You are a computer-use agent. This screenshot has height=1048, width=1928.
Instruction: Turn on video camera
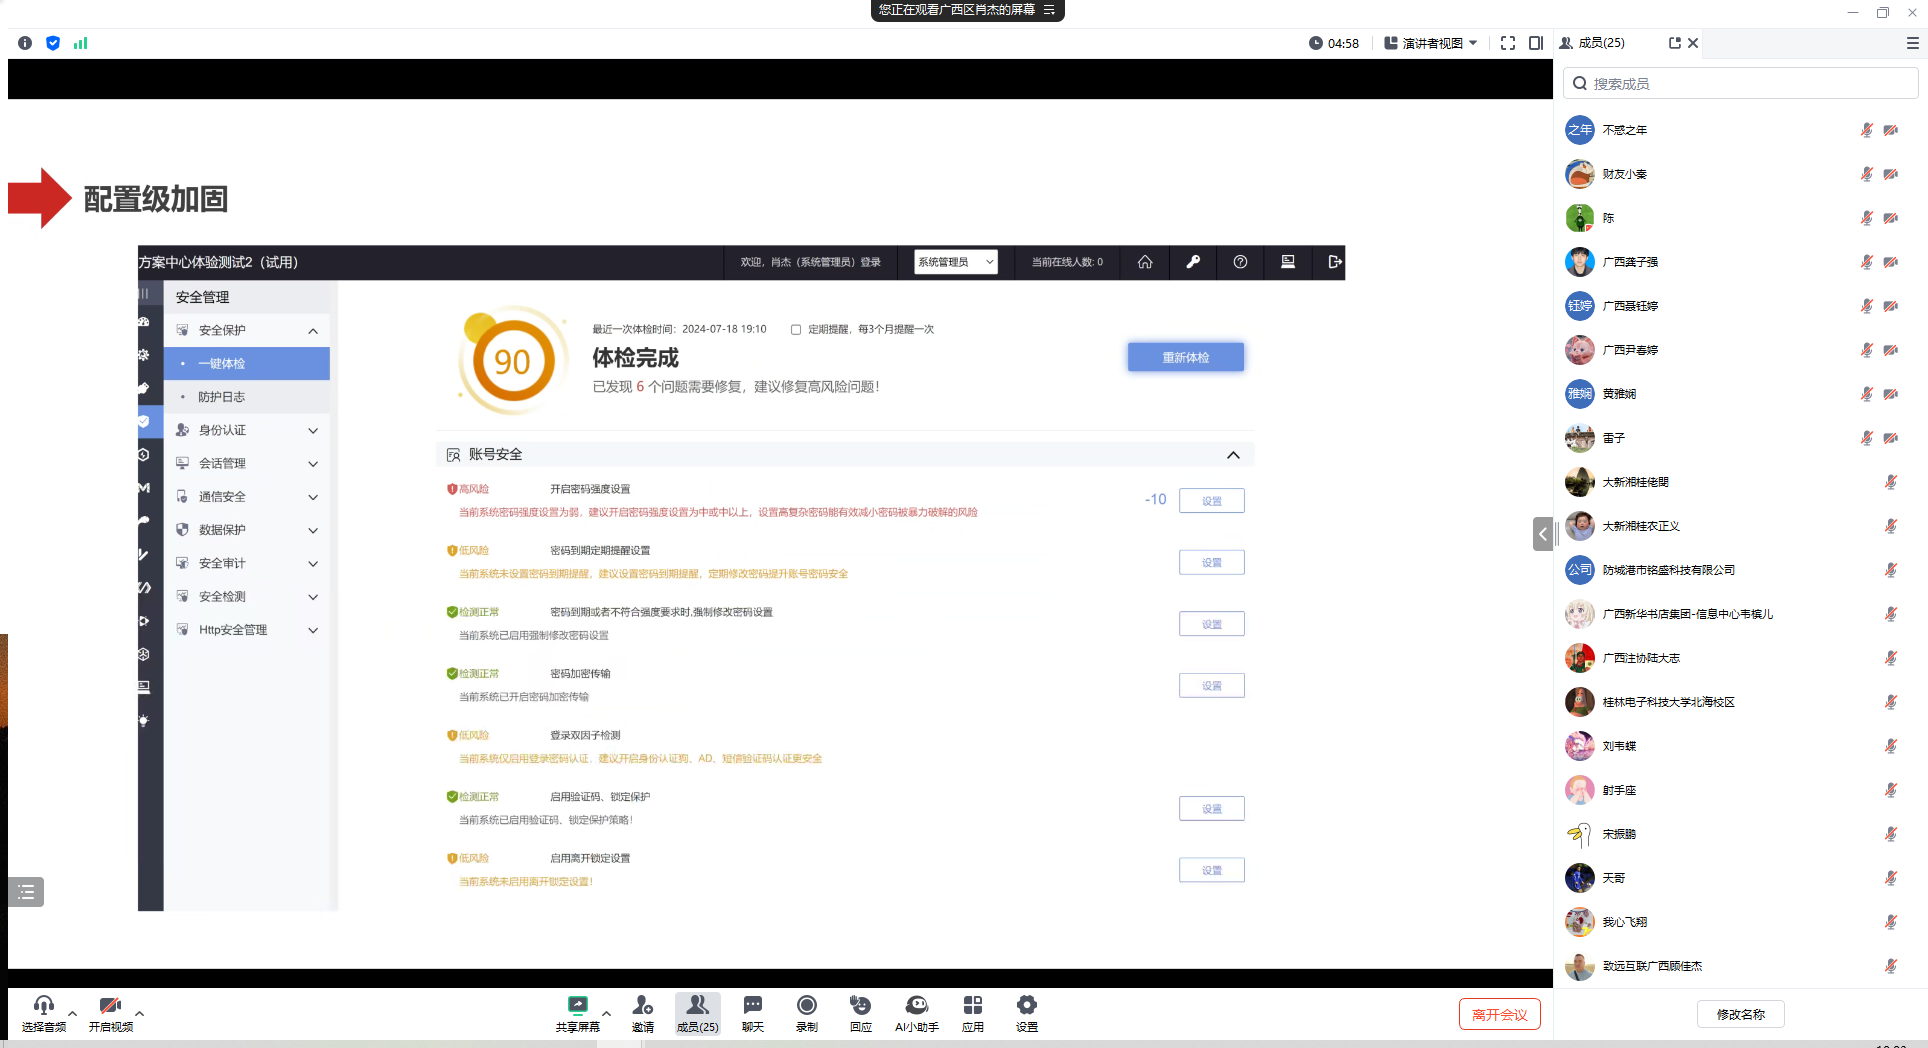(110, 1012)
